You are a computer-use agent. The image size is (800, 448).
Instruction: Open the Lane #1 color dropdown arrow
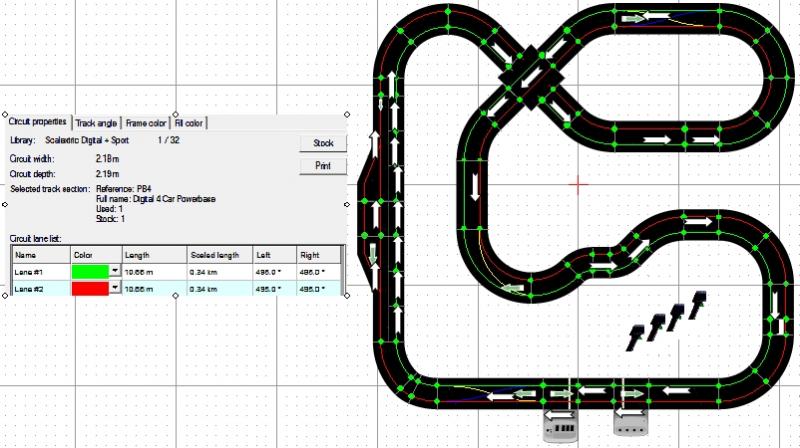(x=114, y=271)
